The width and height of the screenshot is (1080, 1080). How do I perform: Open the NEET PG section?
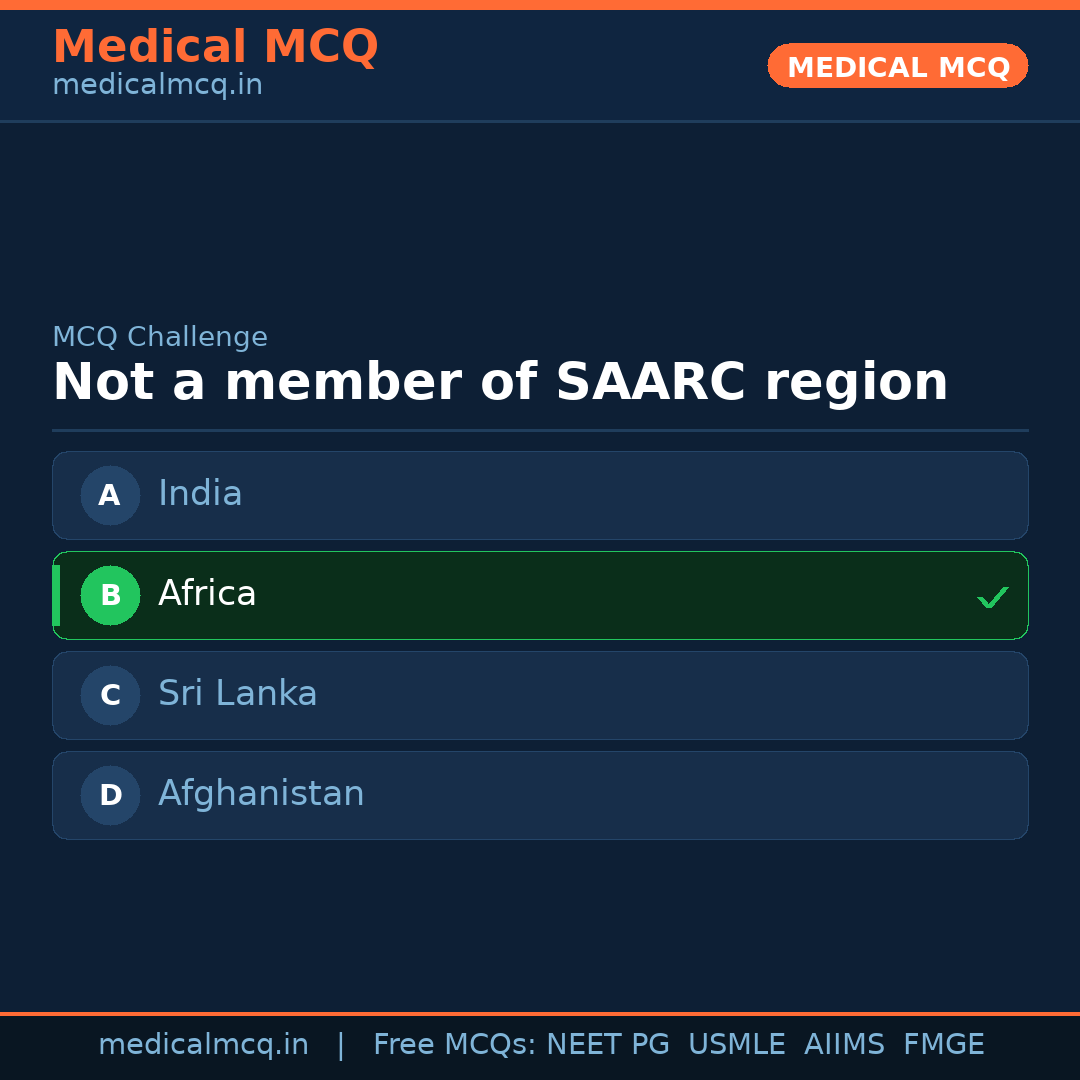click(607, 1044)
